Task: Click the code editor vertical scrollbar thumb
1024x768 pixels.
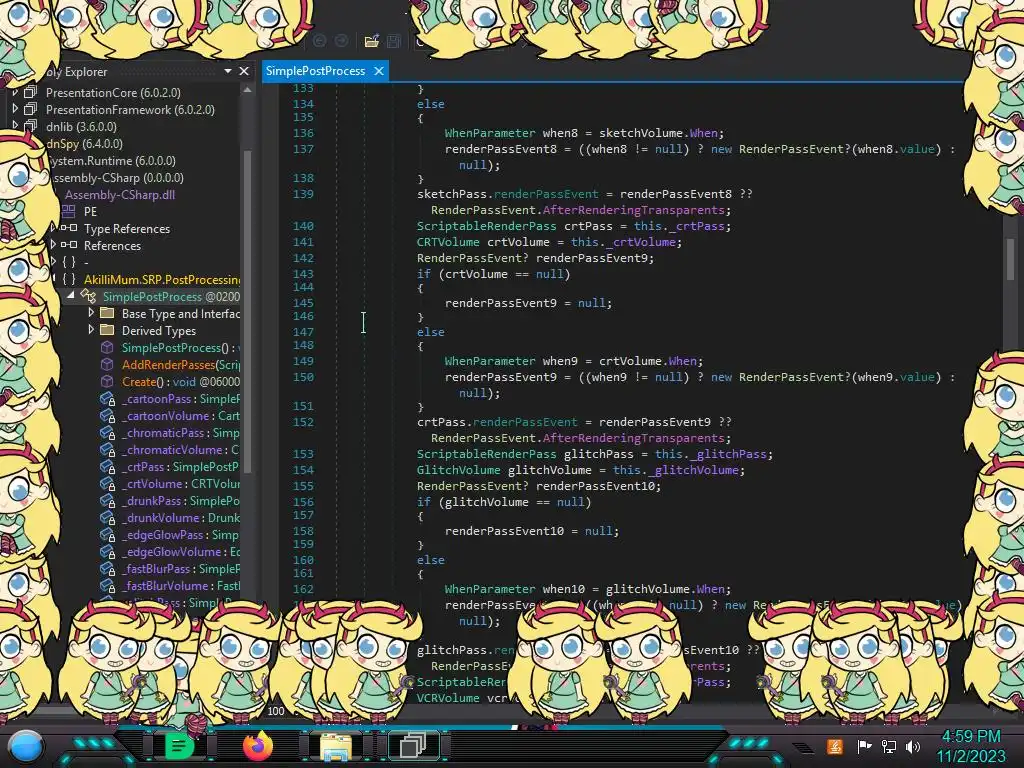Action: pyautogui.click(x=1010, y=259)
